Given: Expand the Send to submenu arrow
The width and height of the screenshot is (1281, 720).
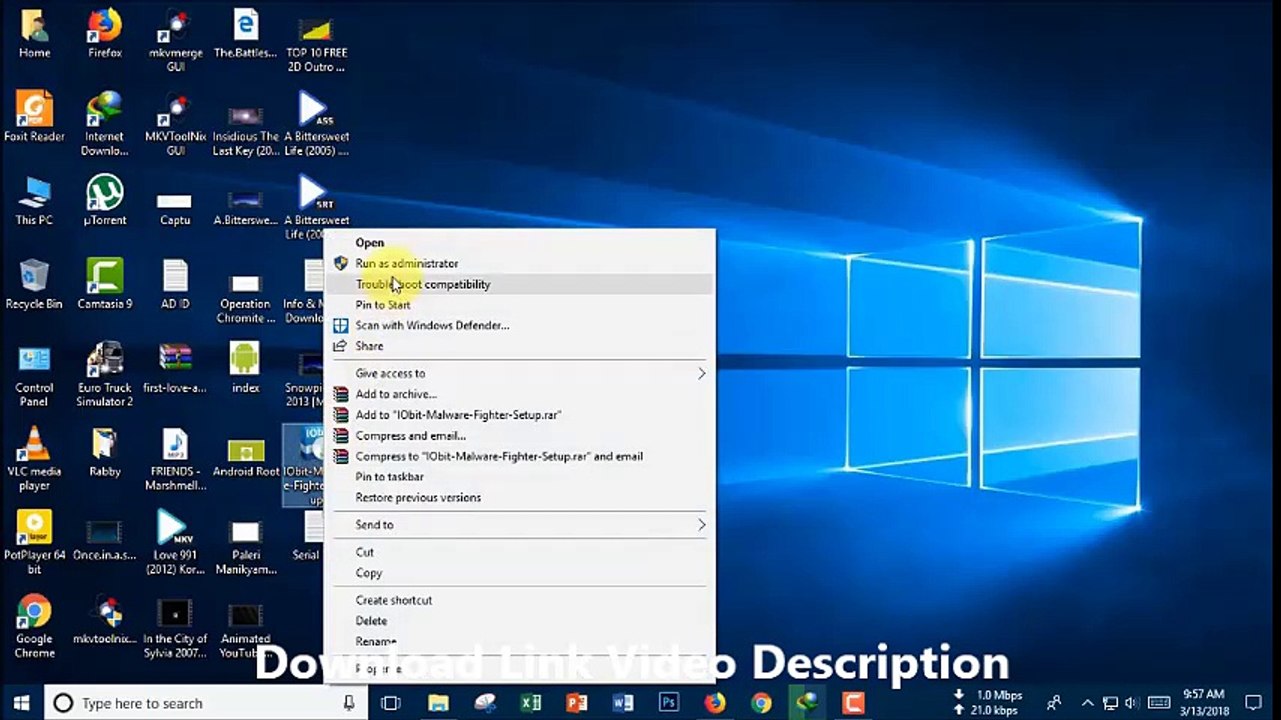Looking at the screenshot, I should point(701,525).
